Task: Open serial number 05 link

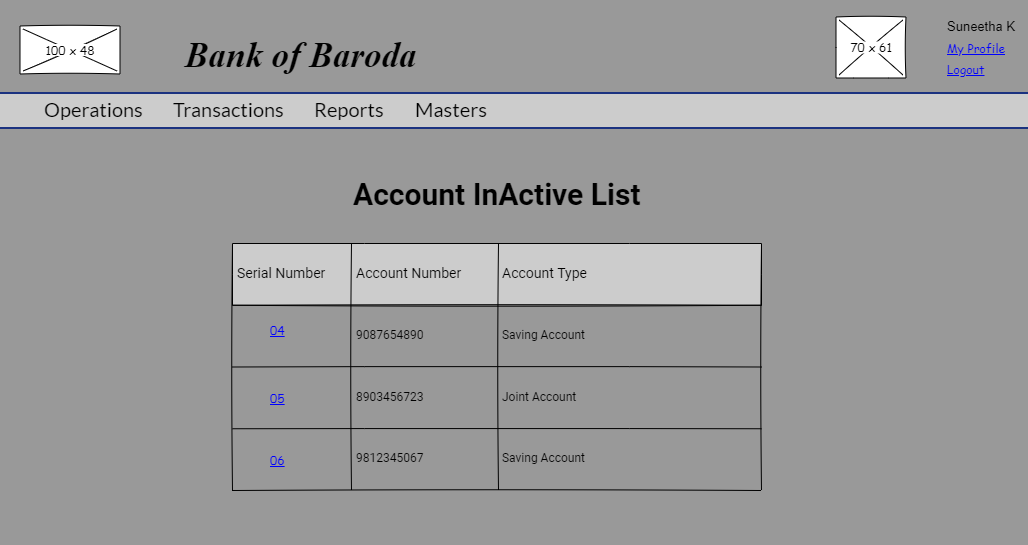Action: point(277,399)
